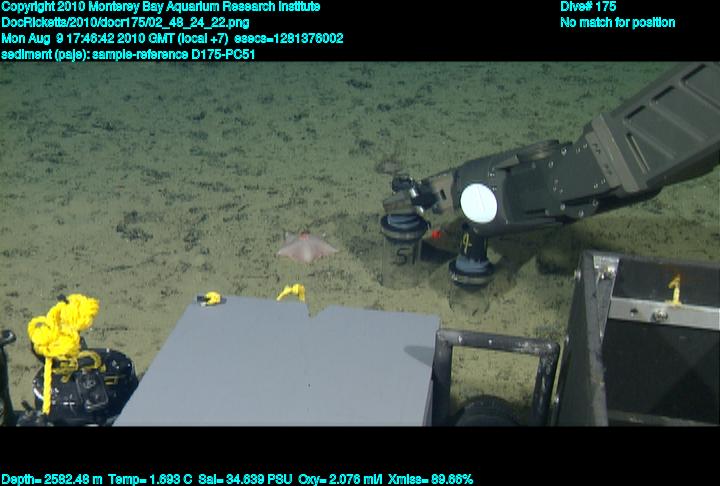The image size is (720, 486).
Task: Click the red laser dot near the cores
Action: click(x=436, y=235)
